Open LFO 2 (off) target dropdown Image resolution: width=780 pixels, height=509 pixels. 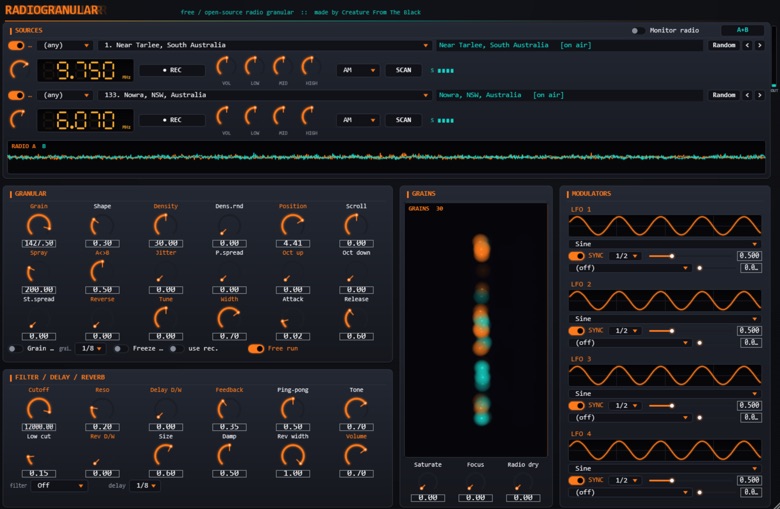pyautogui.click(x=630, y=343)
